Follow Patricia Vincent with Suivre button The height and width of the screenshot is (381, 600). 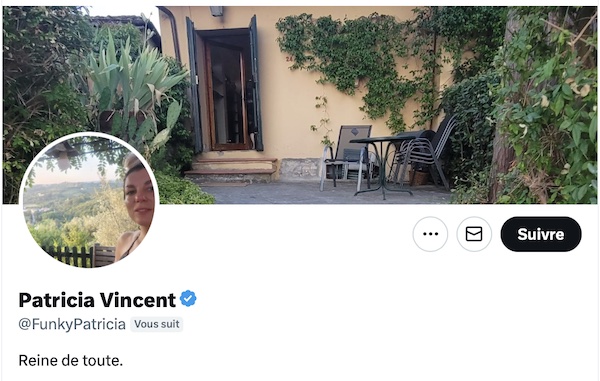pos(541,234)
